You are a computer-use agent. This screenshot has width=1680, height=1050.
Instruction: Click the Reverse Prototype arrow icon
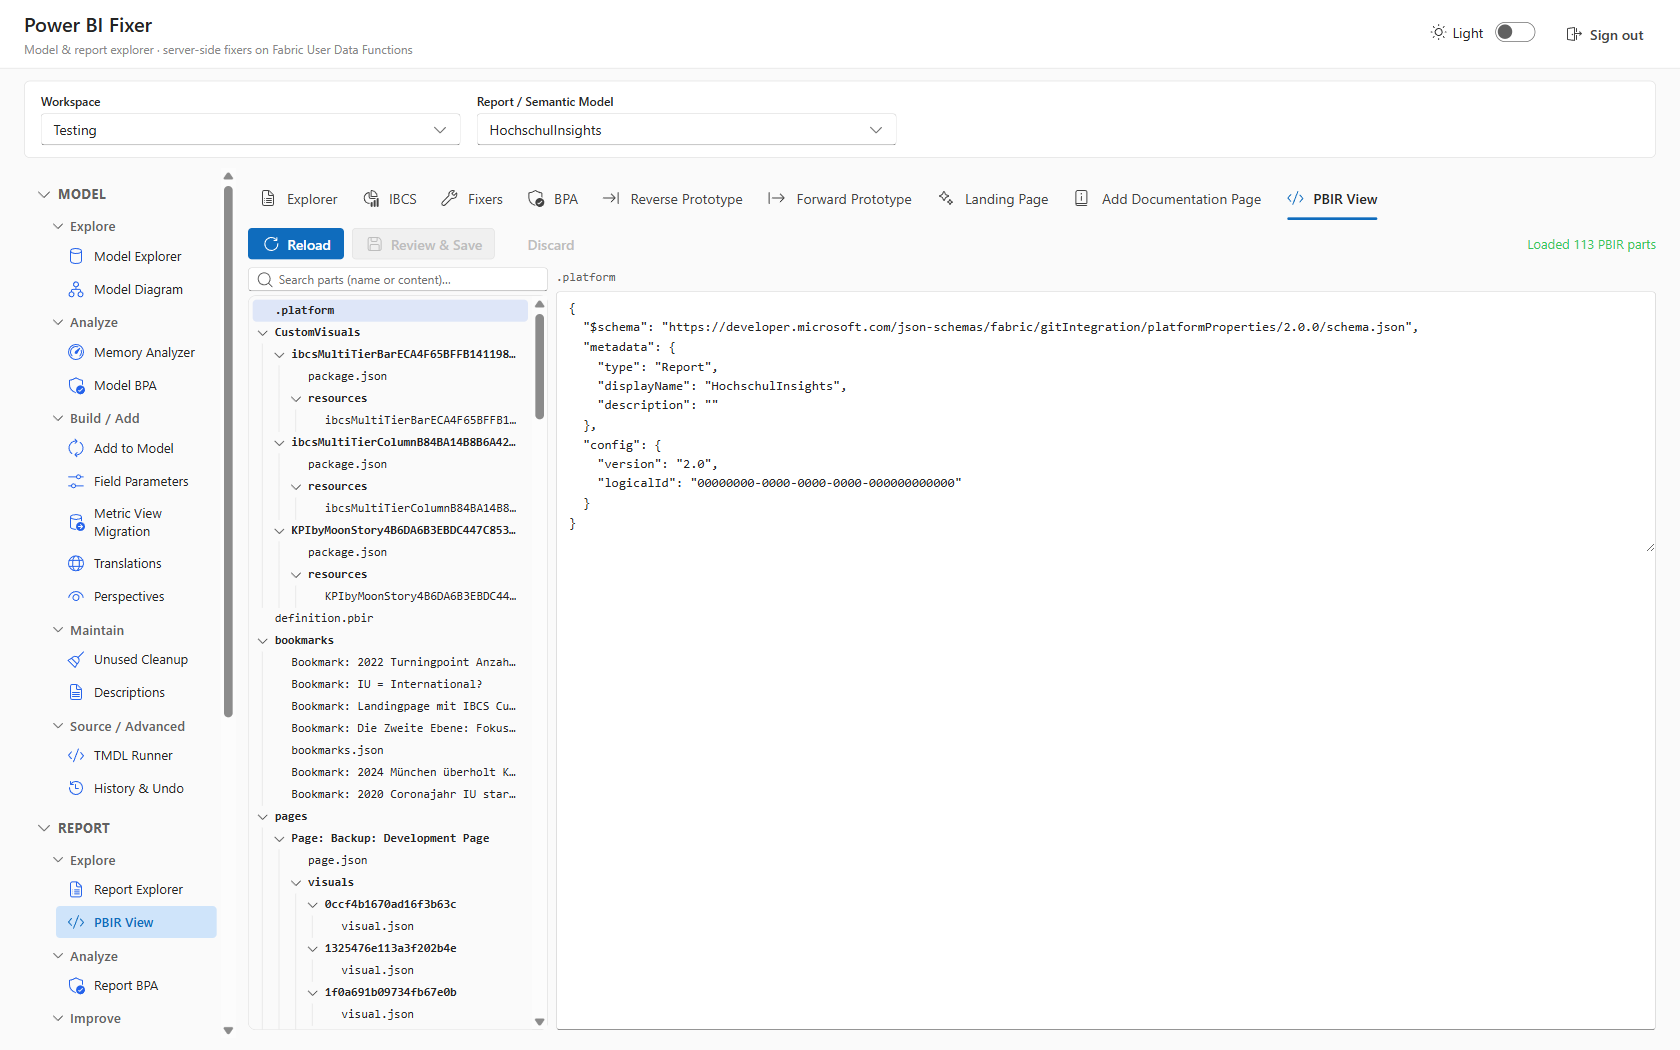pos(612,198)
